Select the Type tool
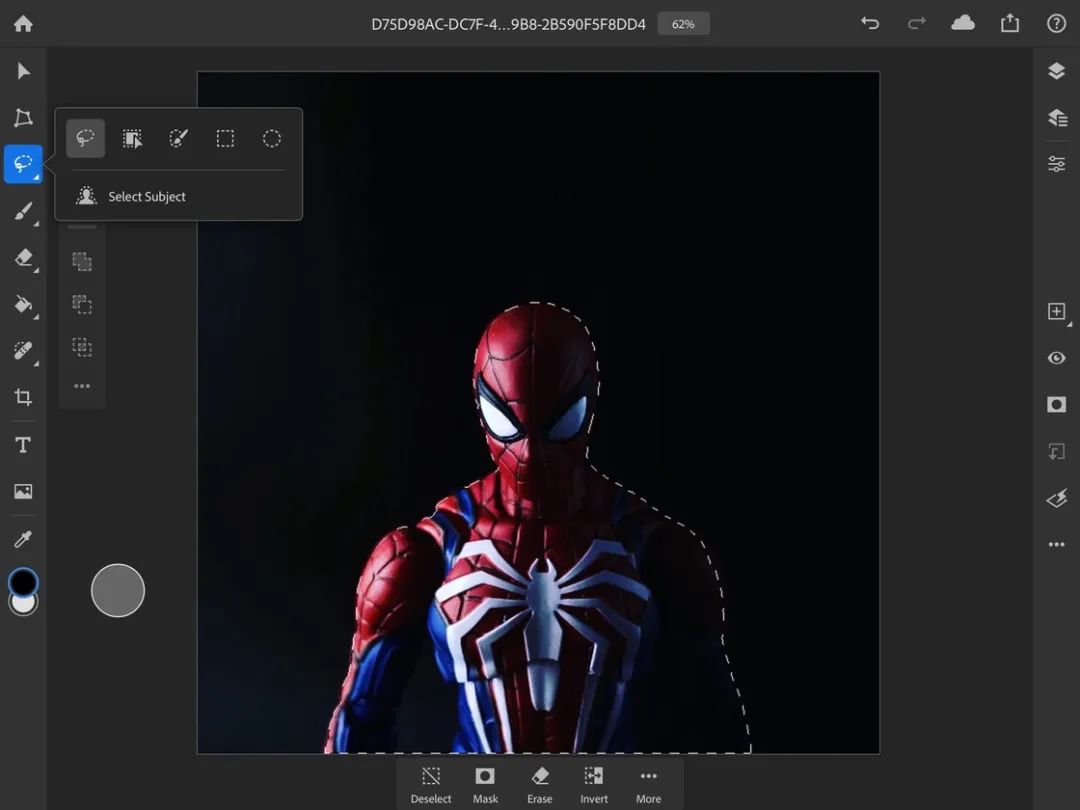 coord(23,445)
